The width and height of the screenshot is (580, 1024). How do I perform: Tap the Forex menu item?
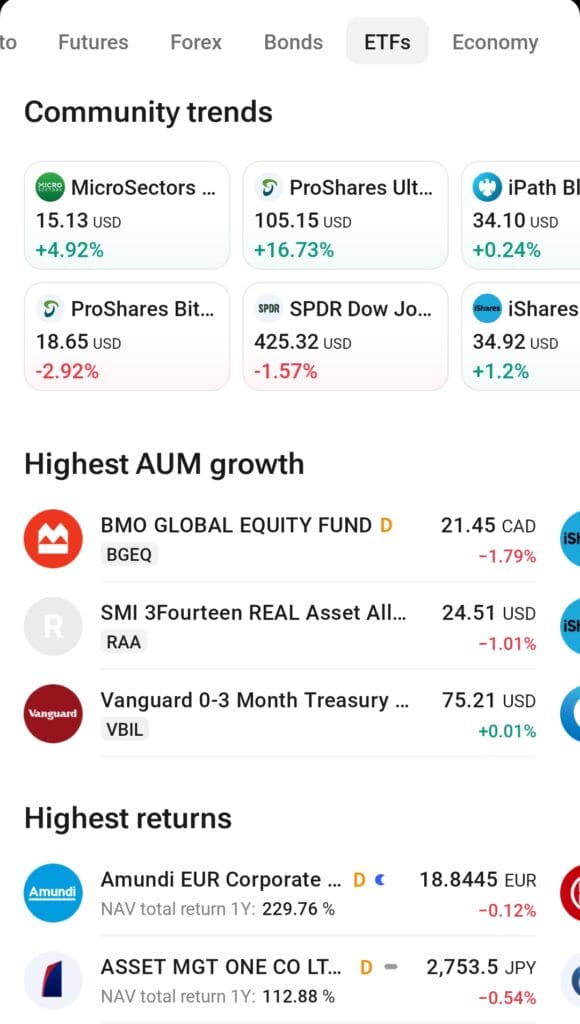tap(195, 42)
